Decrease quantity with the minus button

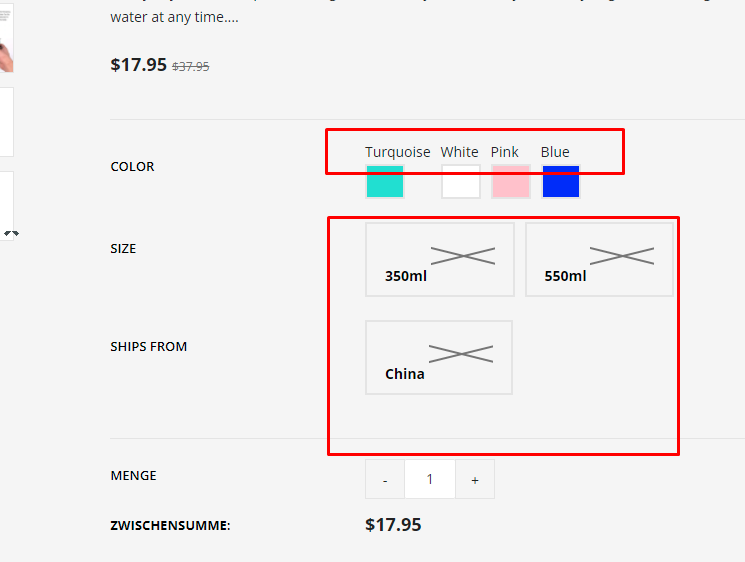click(x=385, y=480)
